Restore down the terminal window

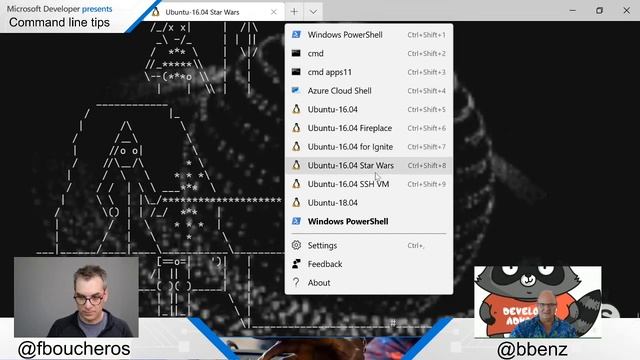[x=599, y=11]
